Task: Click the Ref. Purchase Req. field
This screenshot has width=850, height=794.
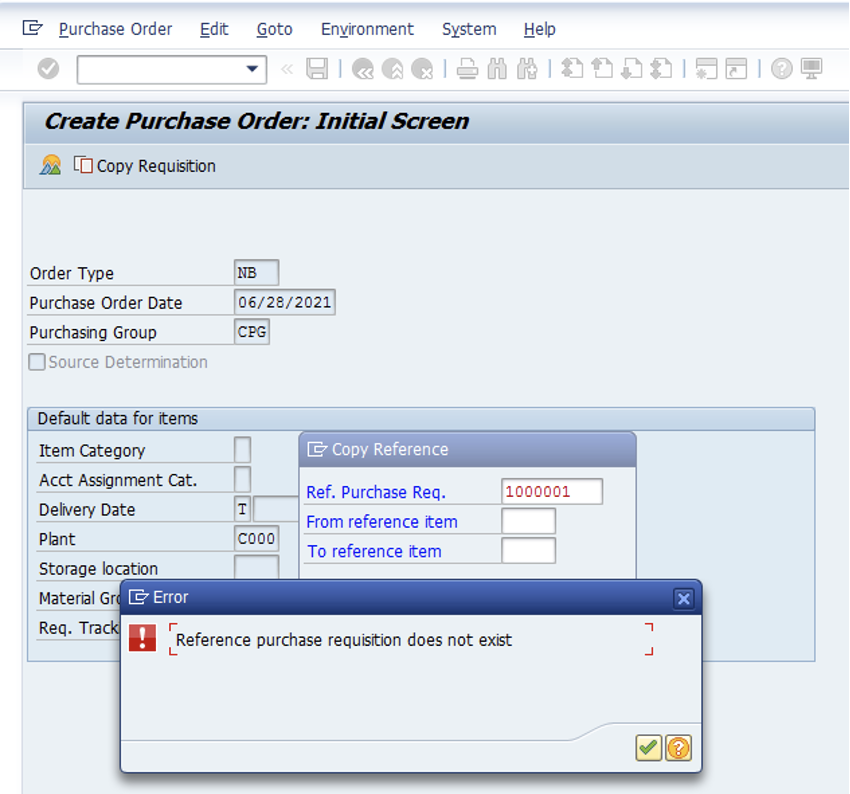Action: [x=552, y=492]
